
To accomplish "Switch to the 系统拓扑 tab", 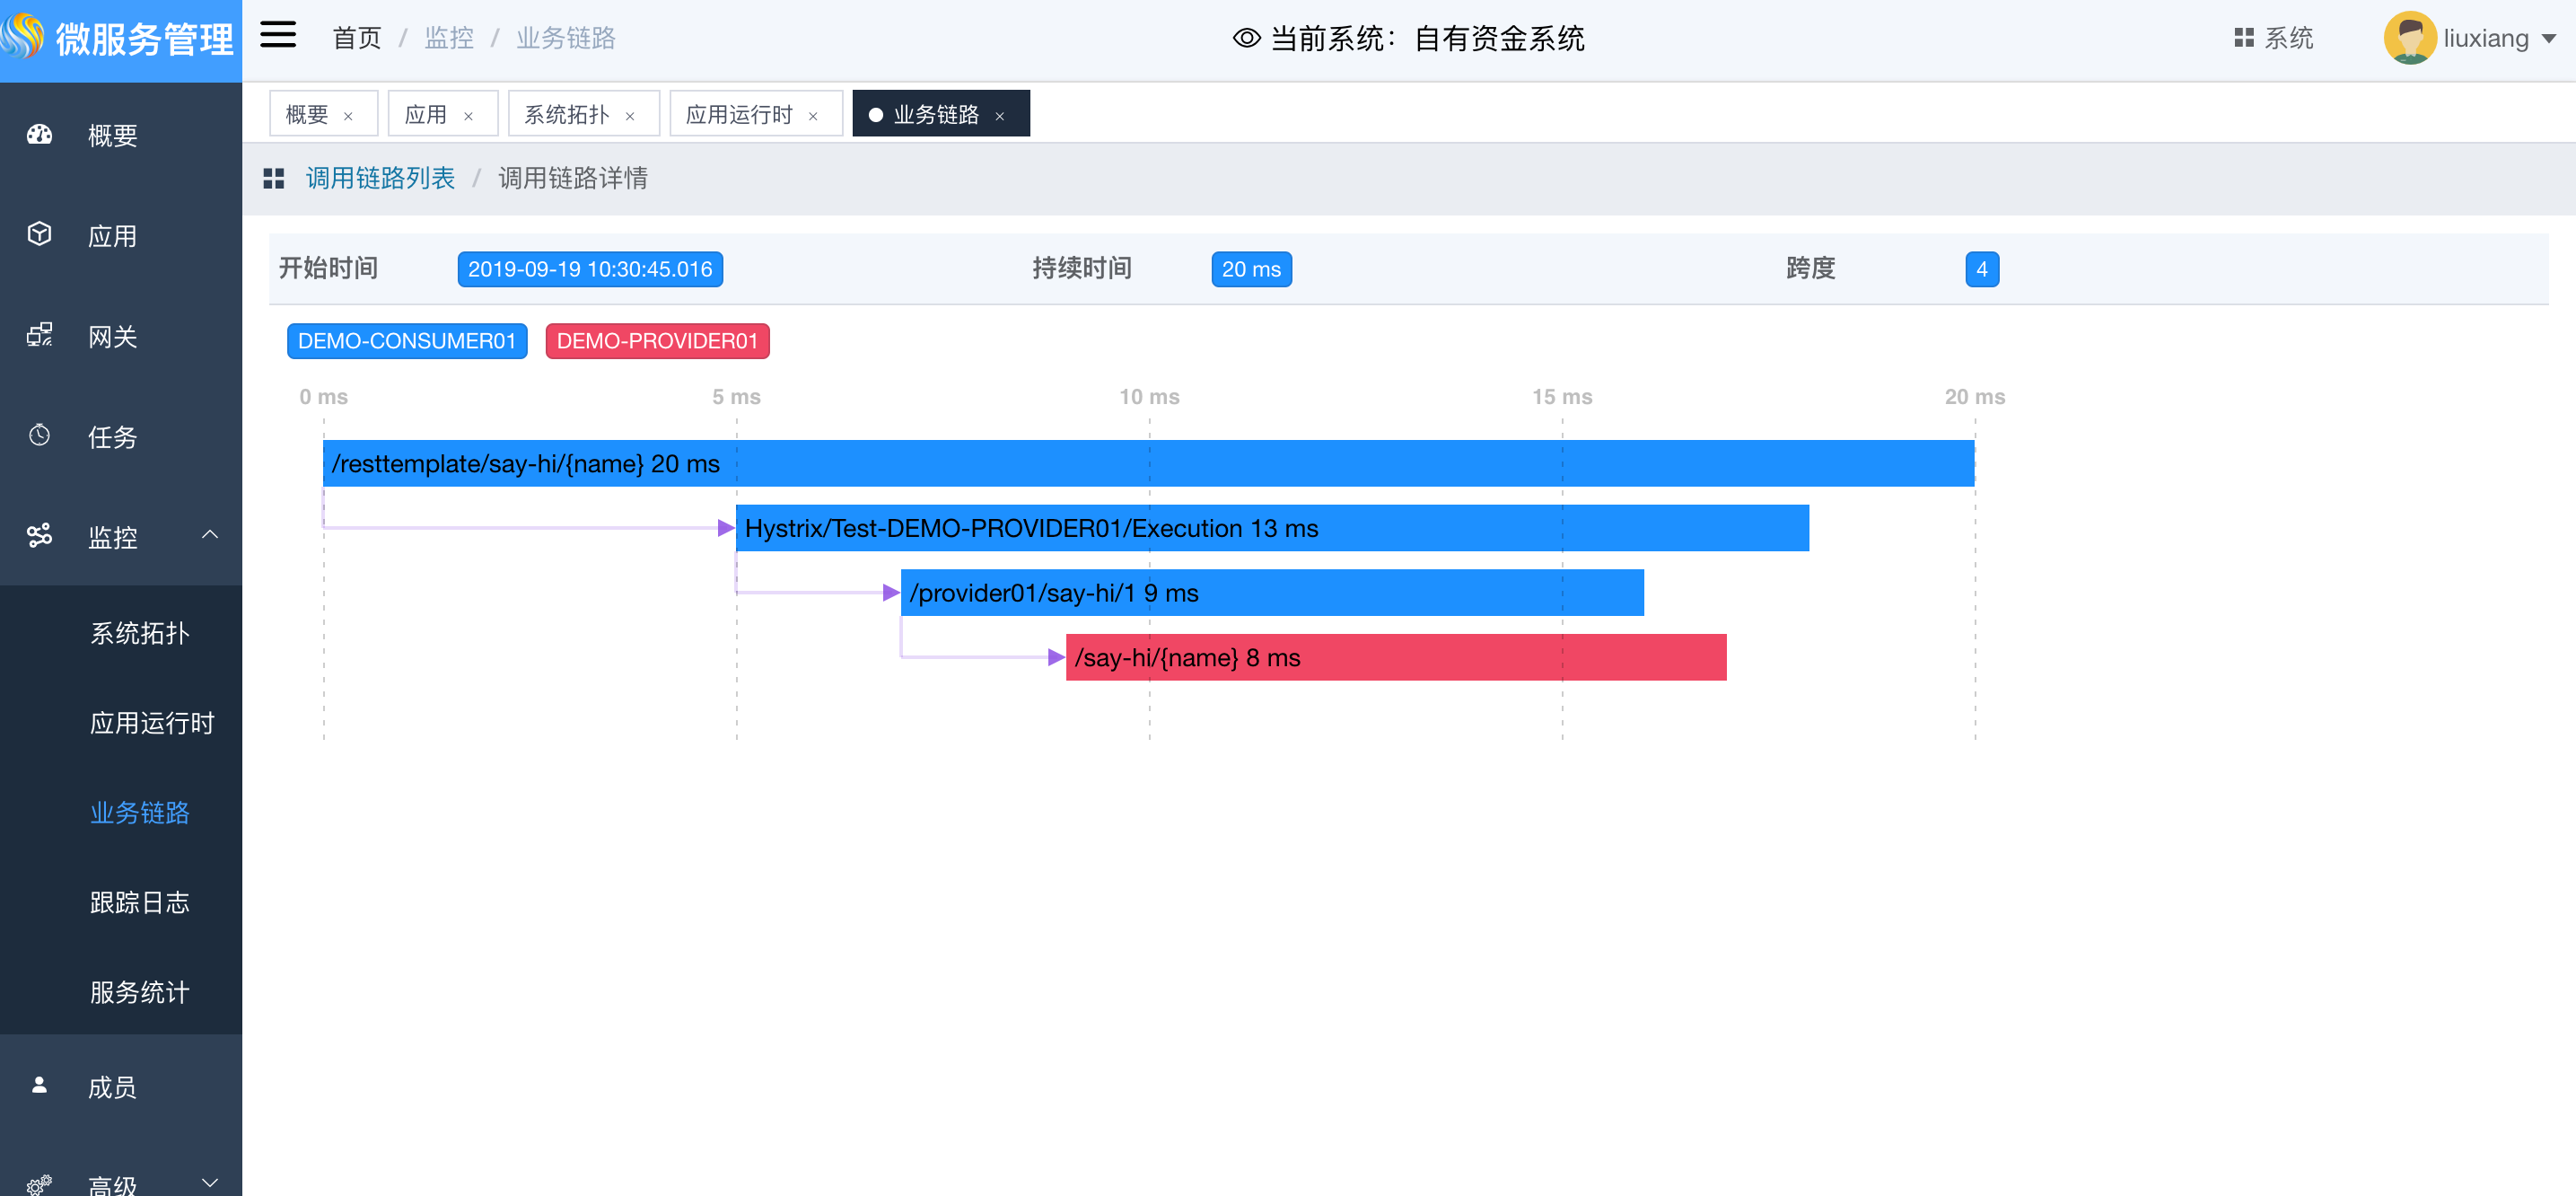I will coord(567,115).
